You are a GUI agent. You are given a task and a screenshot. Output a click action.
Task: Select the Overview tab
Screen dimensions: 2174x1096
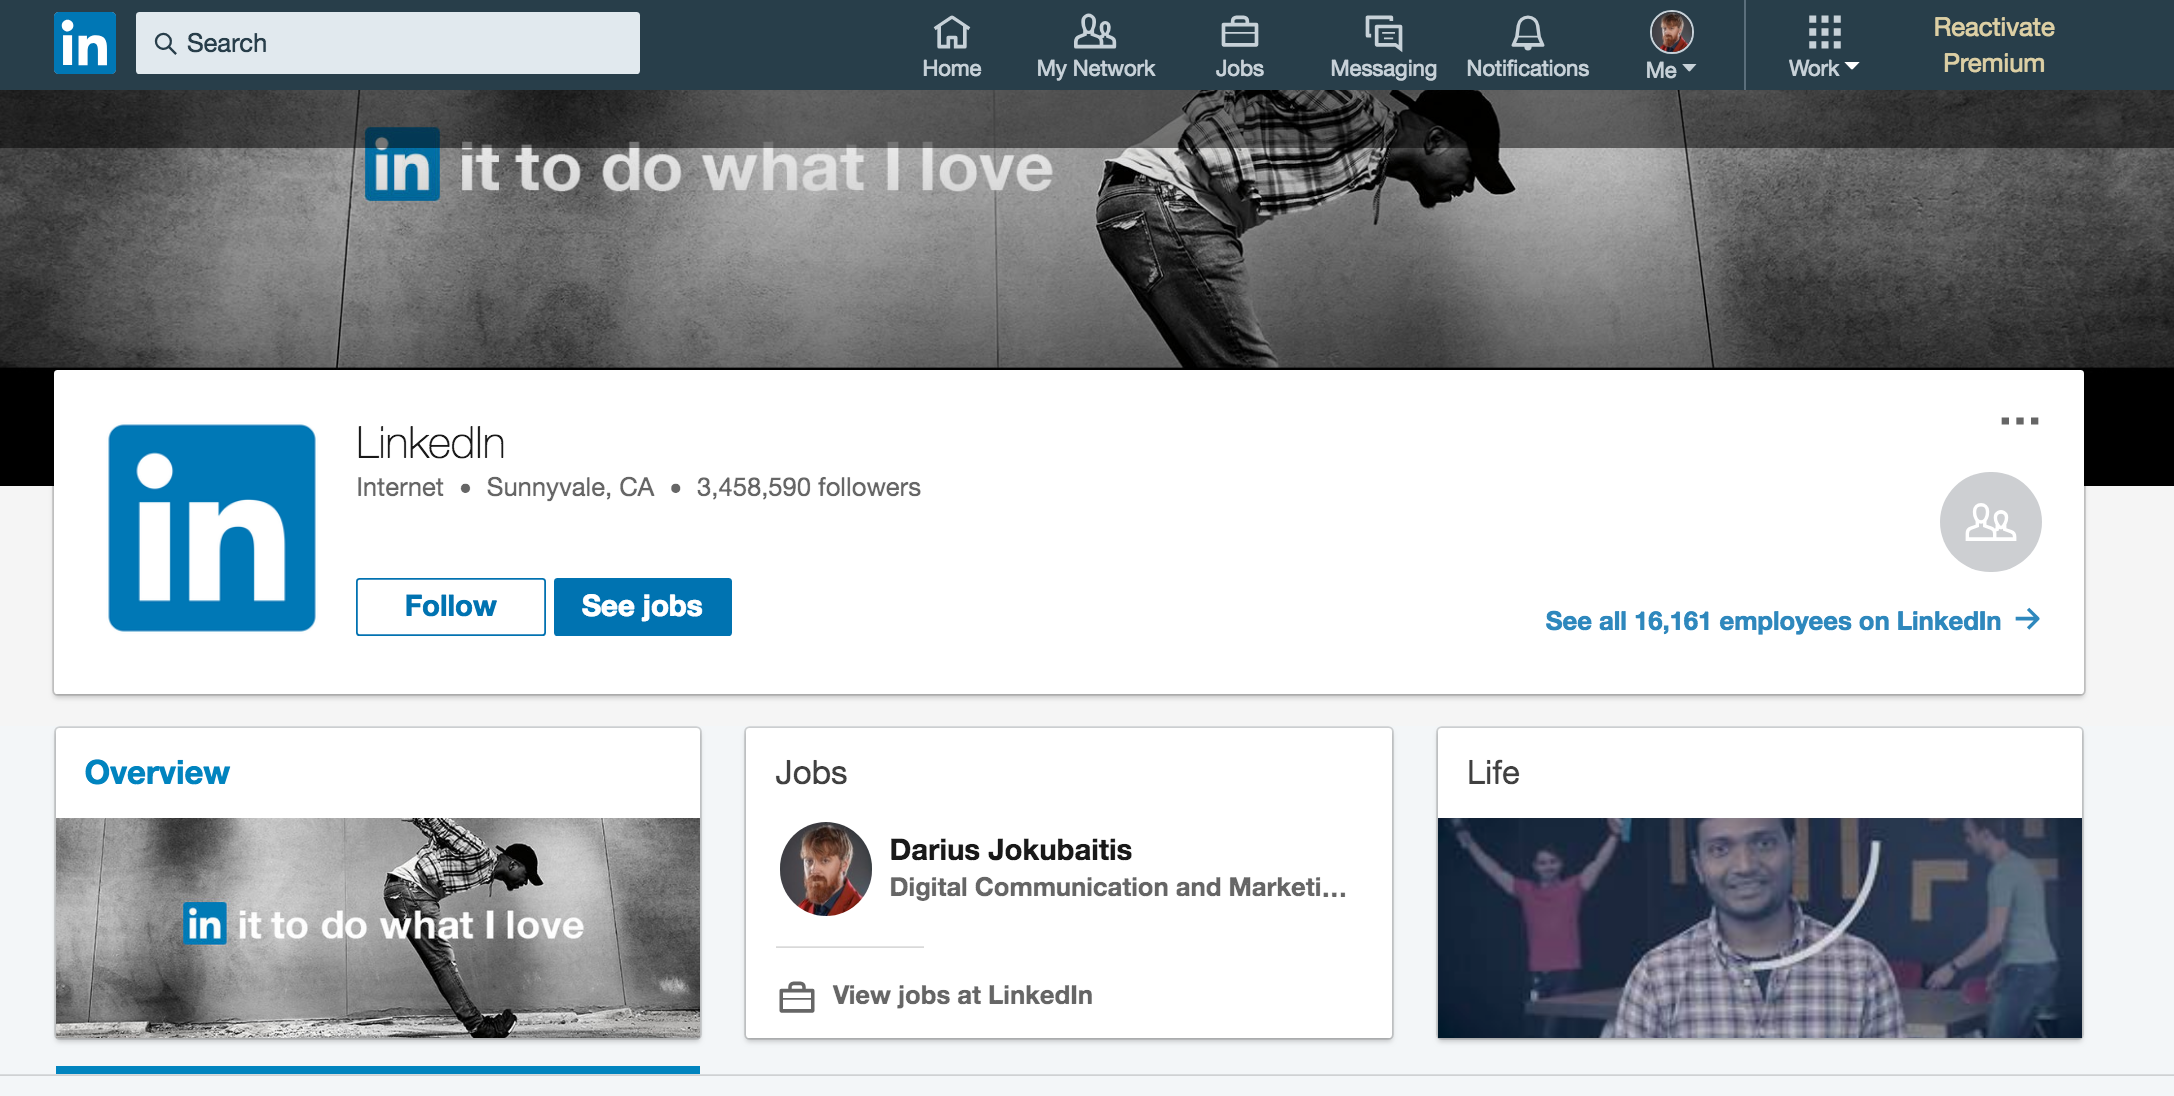pyautogui.click(x=157, y=773)
